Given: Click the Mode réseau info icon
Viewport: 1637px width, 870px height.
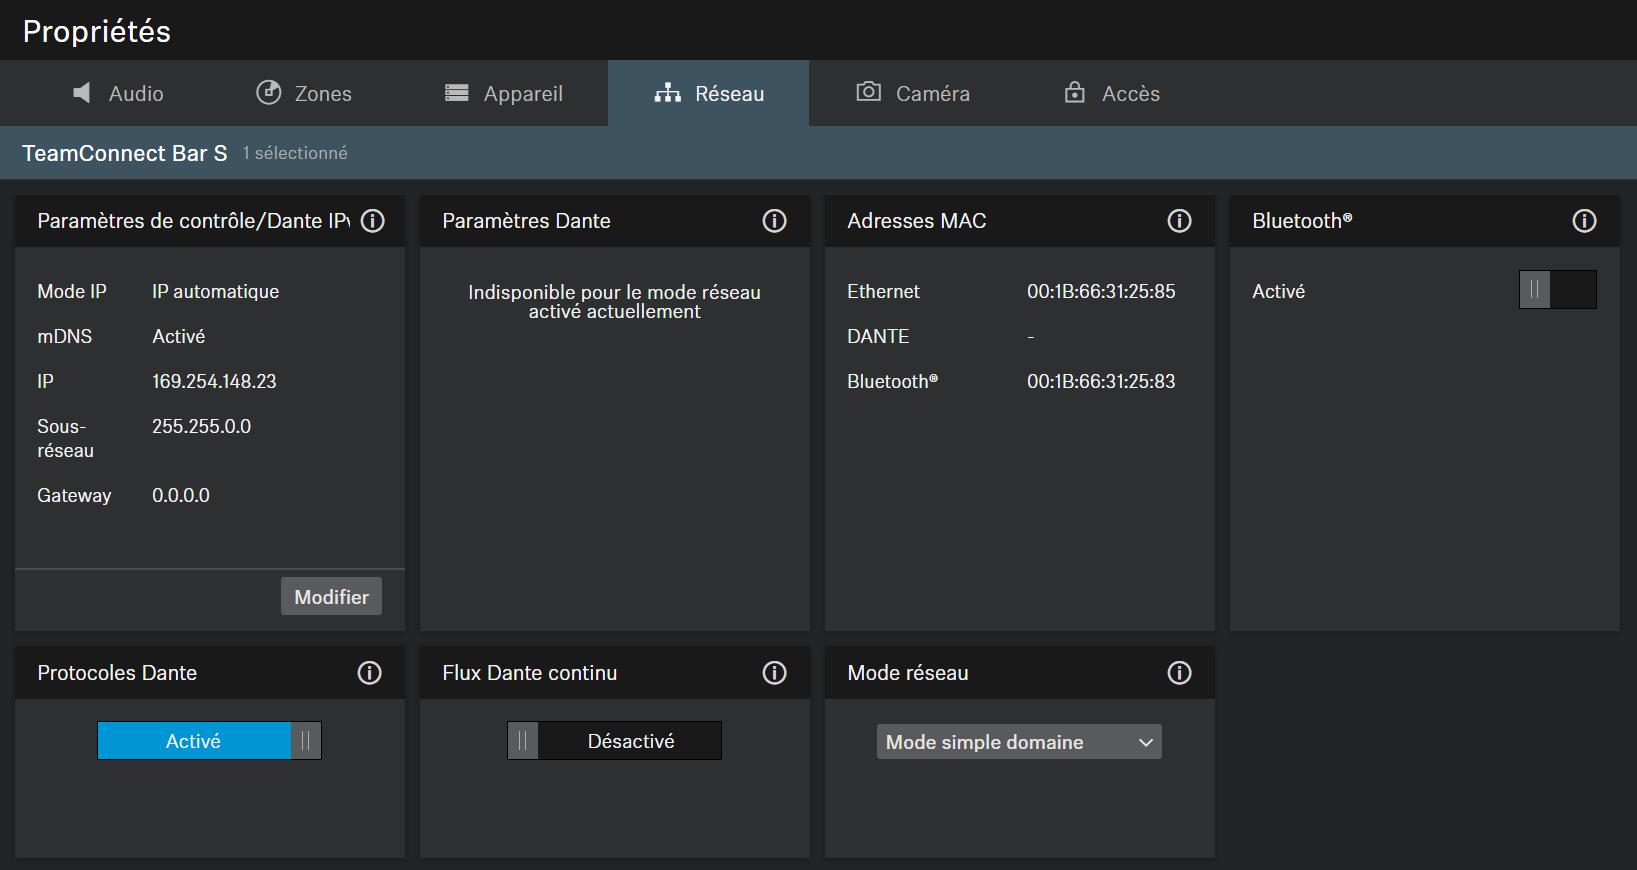Looking at the screenshot, I should point(1179,673).
